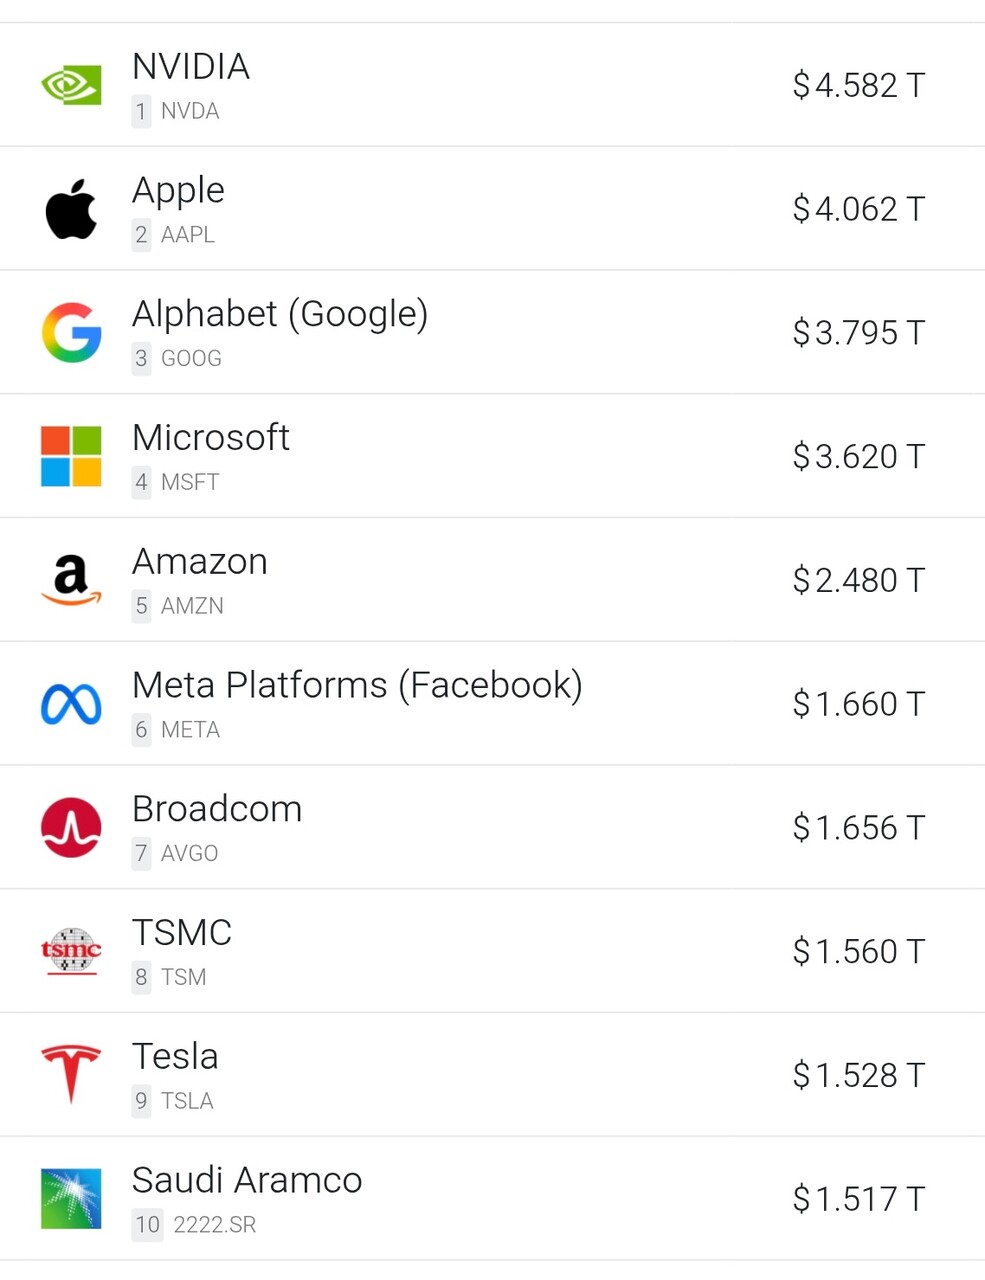Click the red Tesla T logo
The image size is (985, 1280).
click(71, 1075)
